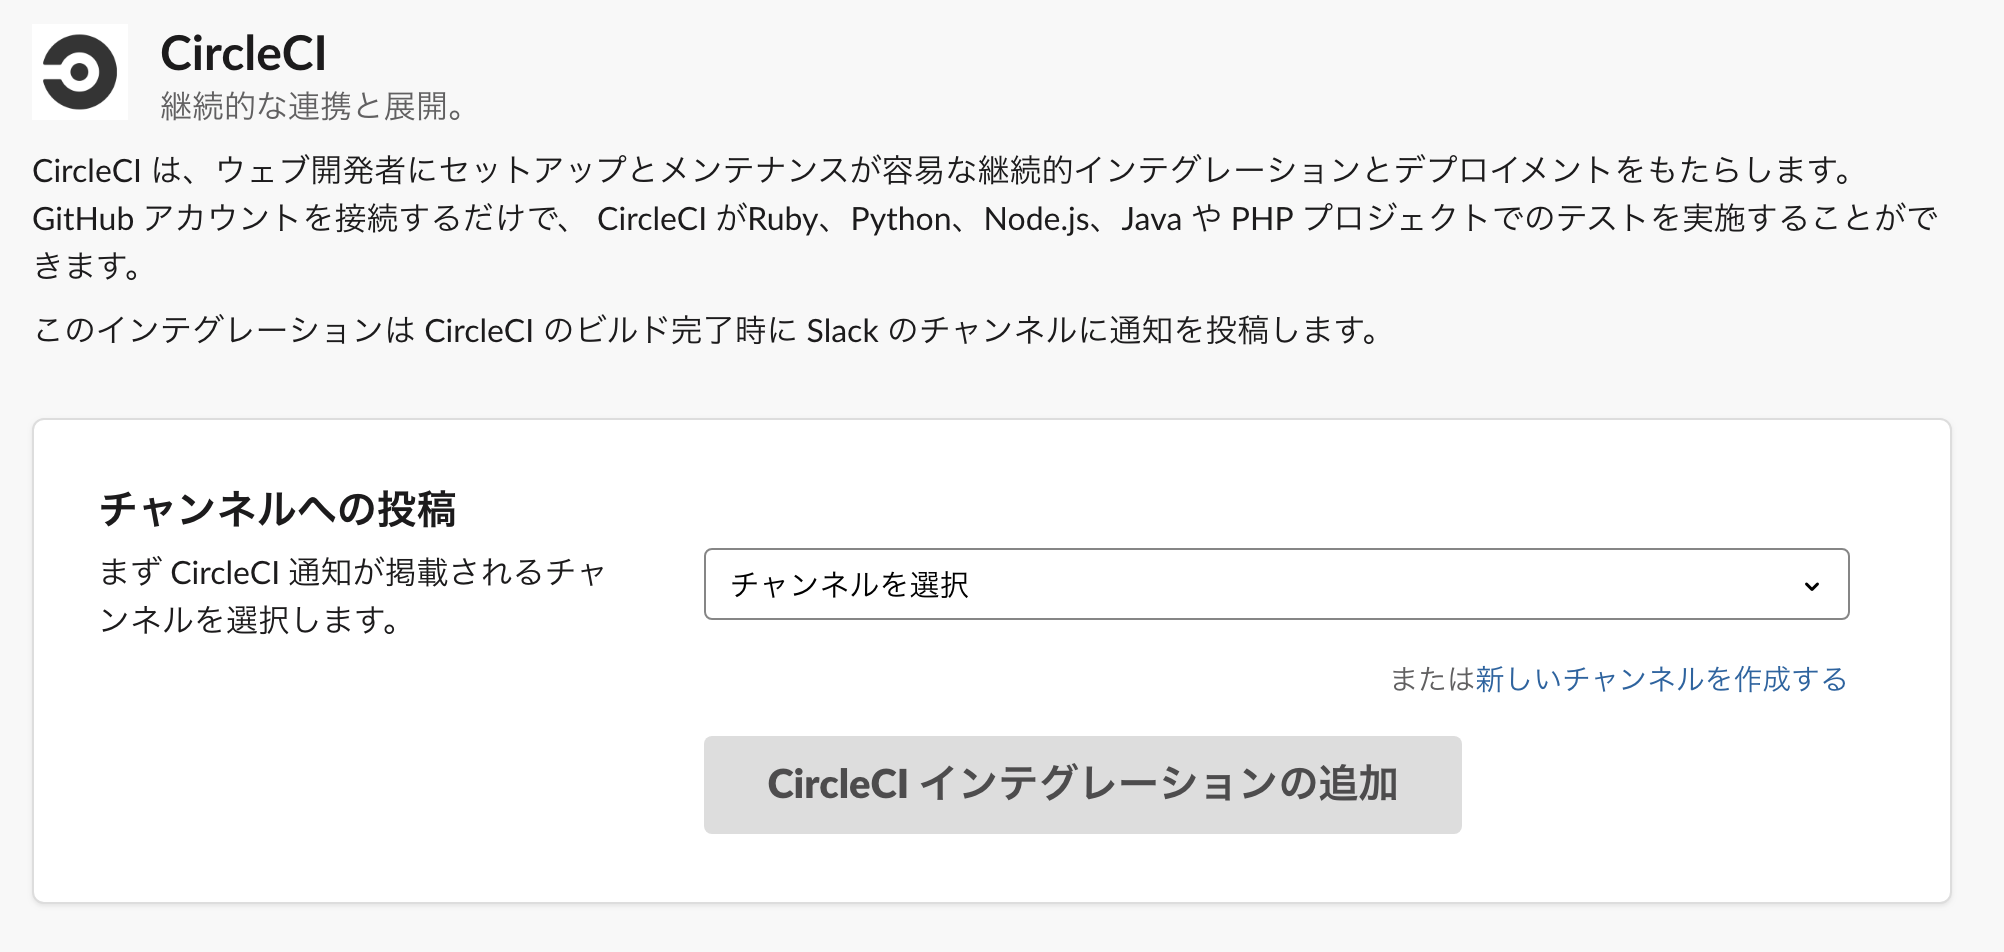
Task: Click the word Java in the description
Action: (1151, 219)
